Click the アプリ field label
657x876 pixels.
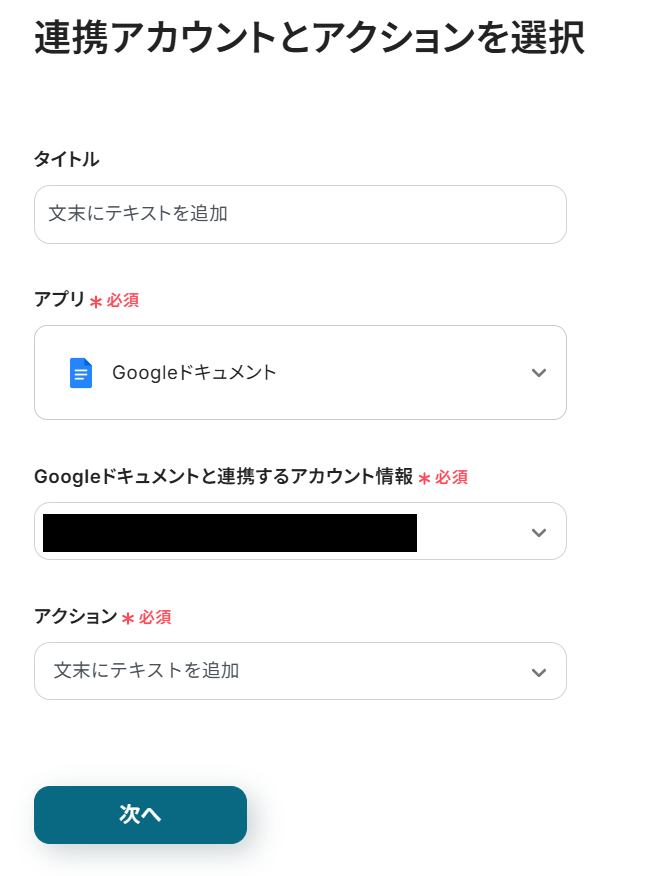[x=59, y=300]
